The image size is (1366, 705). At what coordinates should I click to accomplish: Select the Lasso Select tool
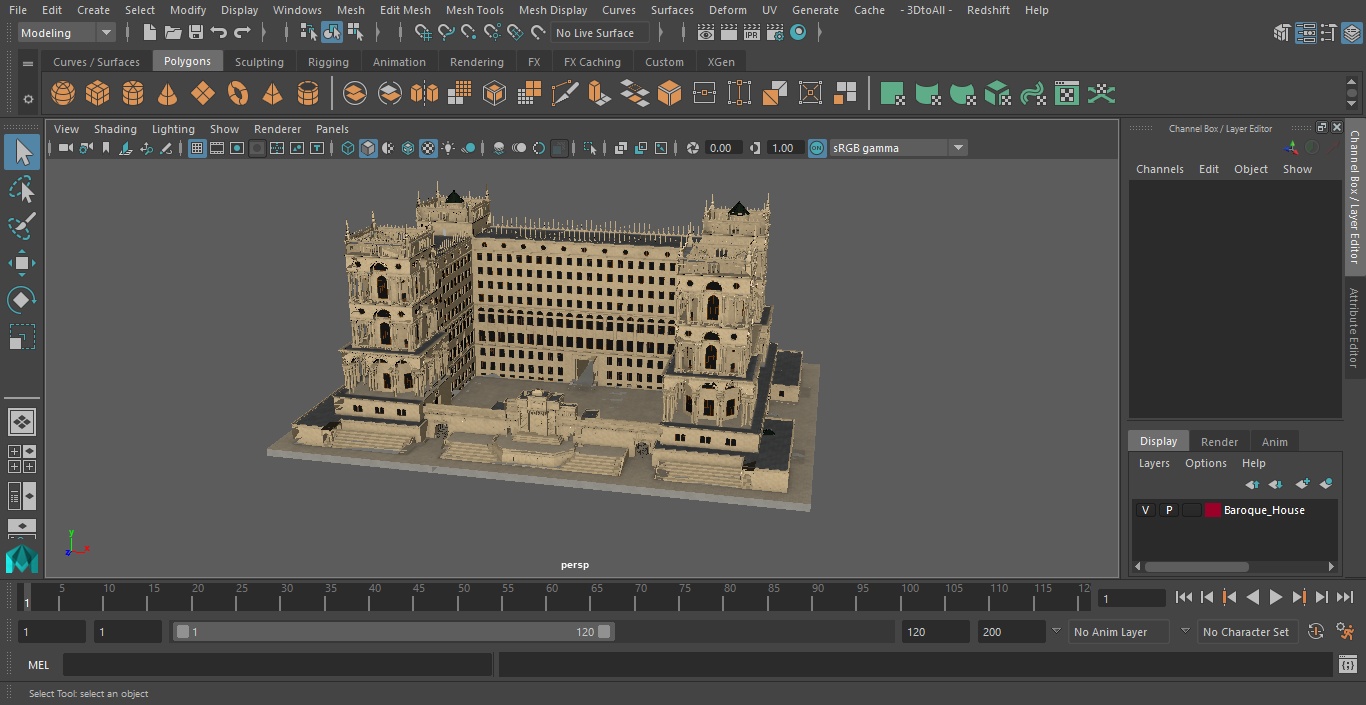pyautogui.click(x=22, y=190)
